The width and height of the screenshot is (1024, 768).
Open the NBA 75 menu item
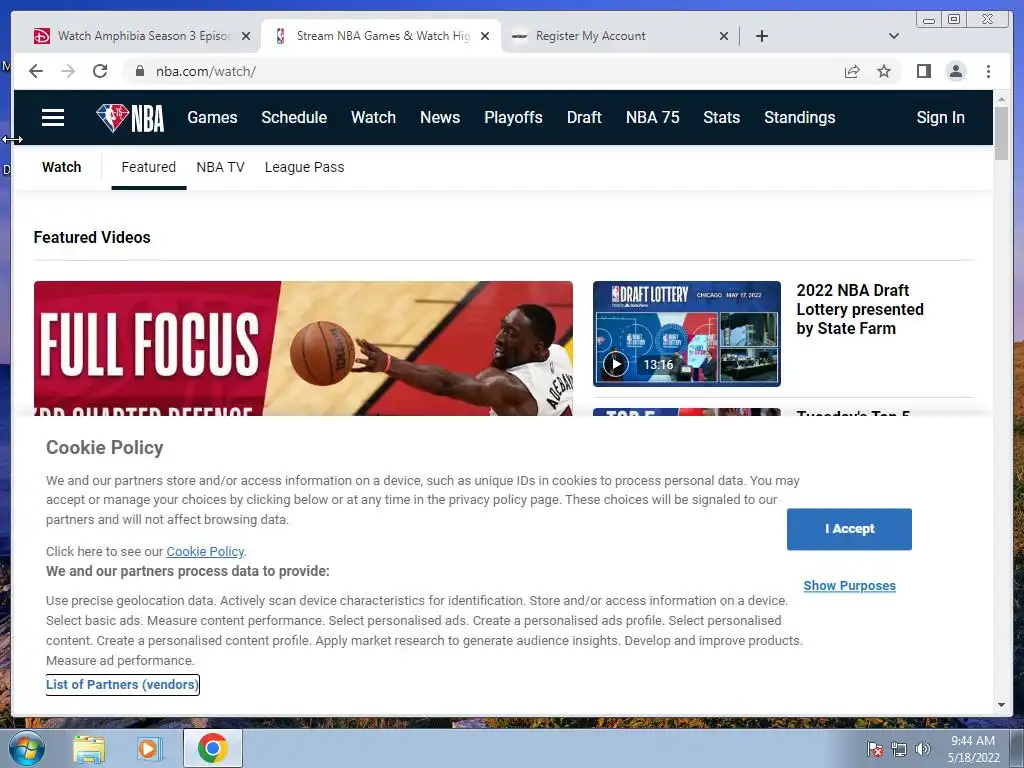click(x=652, y=118)
